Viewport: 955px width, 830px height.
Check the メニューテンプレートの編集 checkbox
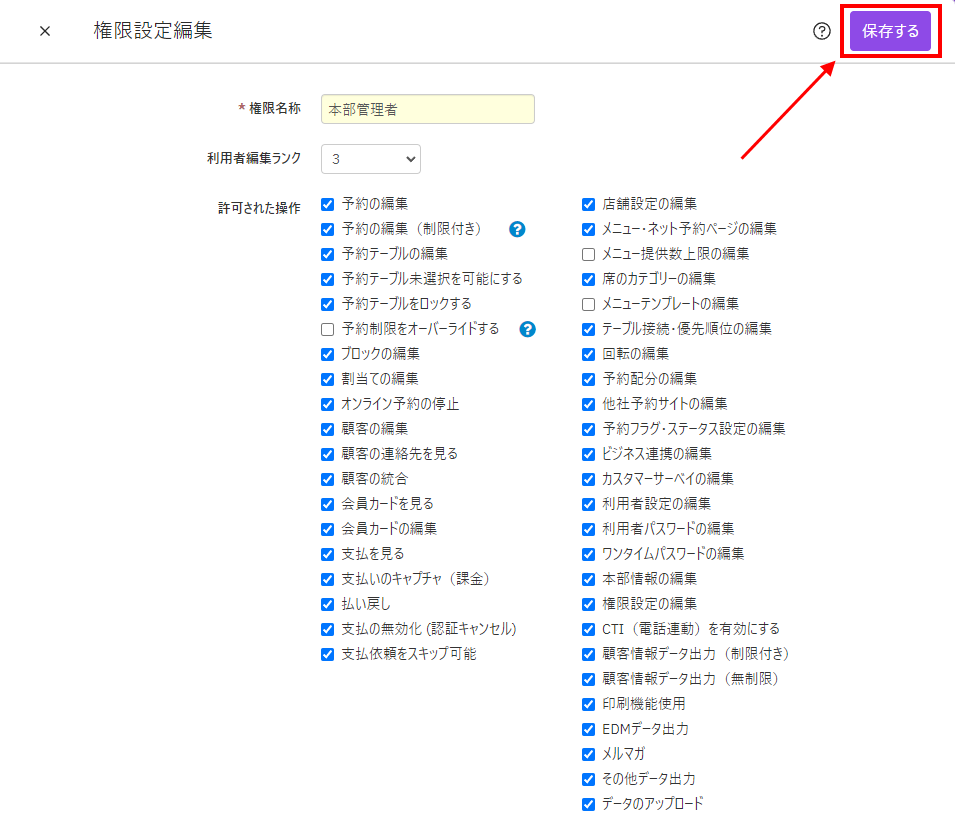[588, 304]
